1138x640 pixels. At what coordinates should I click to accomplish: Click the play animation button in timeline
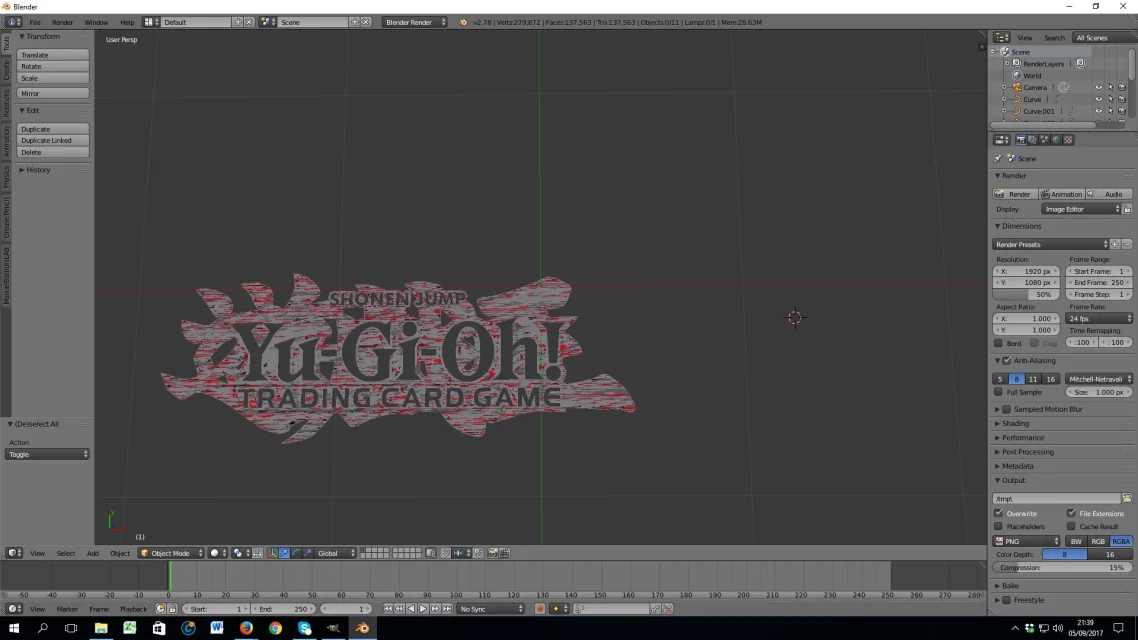(422, 609)
